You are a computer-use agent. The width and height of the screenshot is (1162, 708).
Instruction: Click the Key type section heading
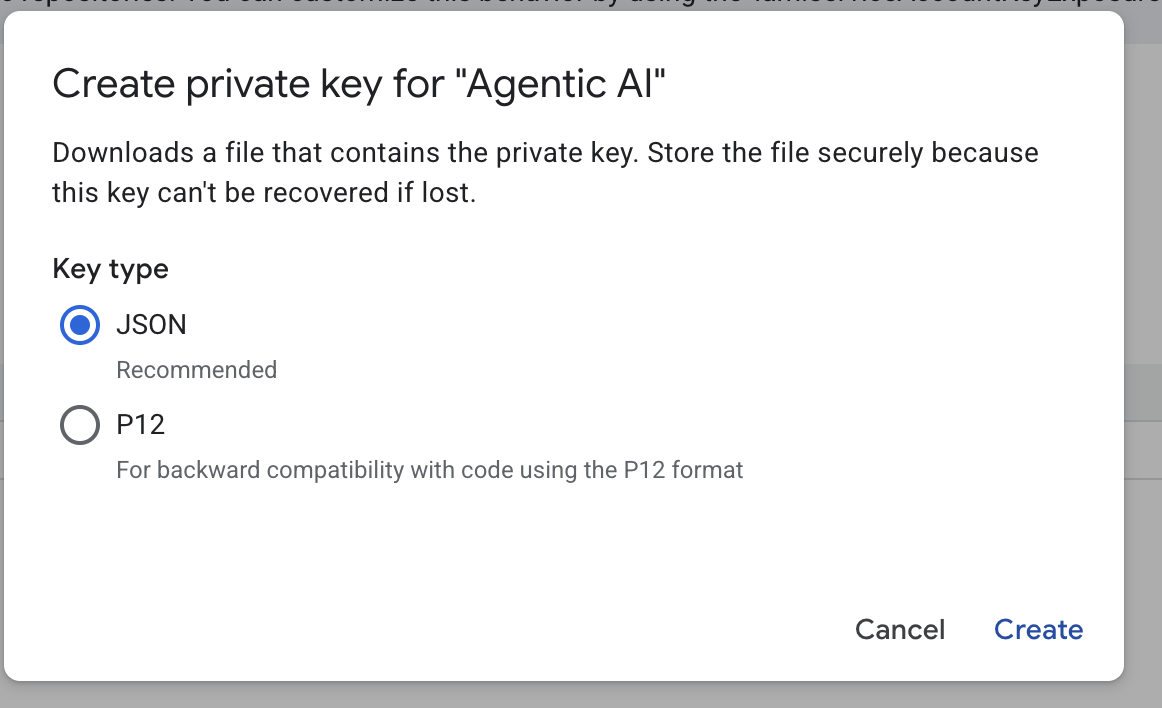pos(110,268)
